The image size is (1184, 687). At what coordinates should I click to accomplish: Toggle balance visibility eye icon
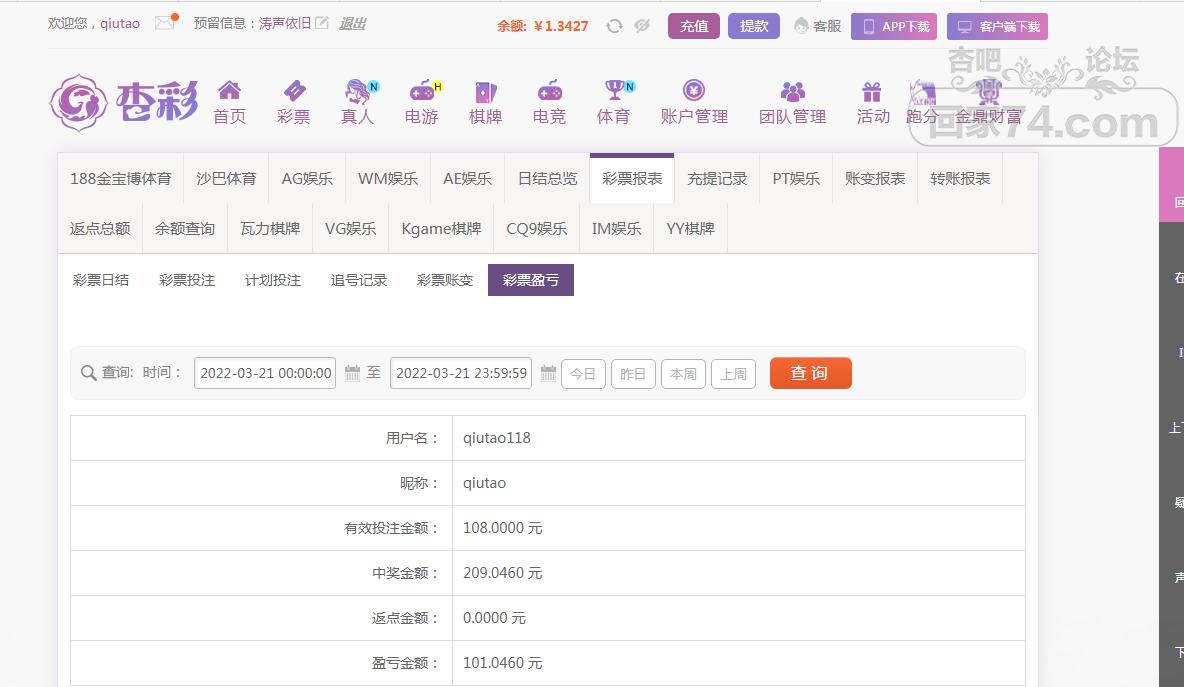642,26
